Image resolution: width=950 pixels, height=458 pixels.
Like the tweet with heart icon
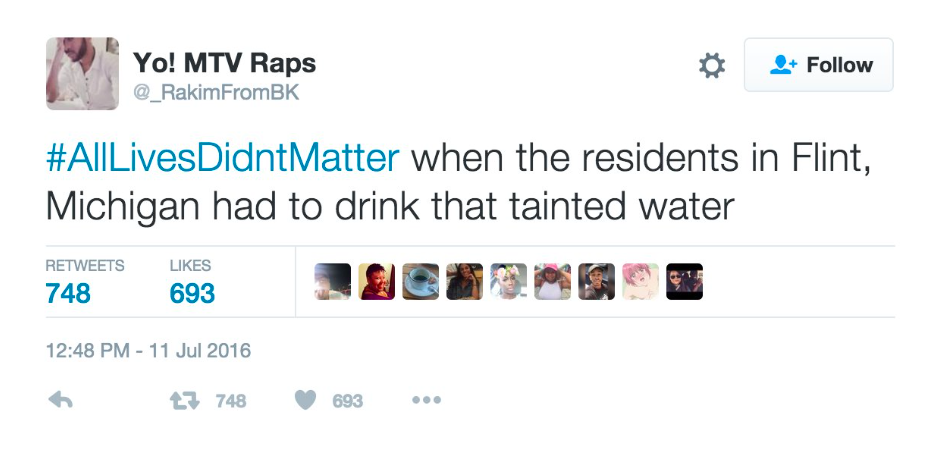coord(305,400)
